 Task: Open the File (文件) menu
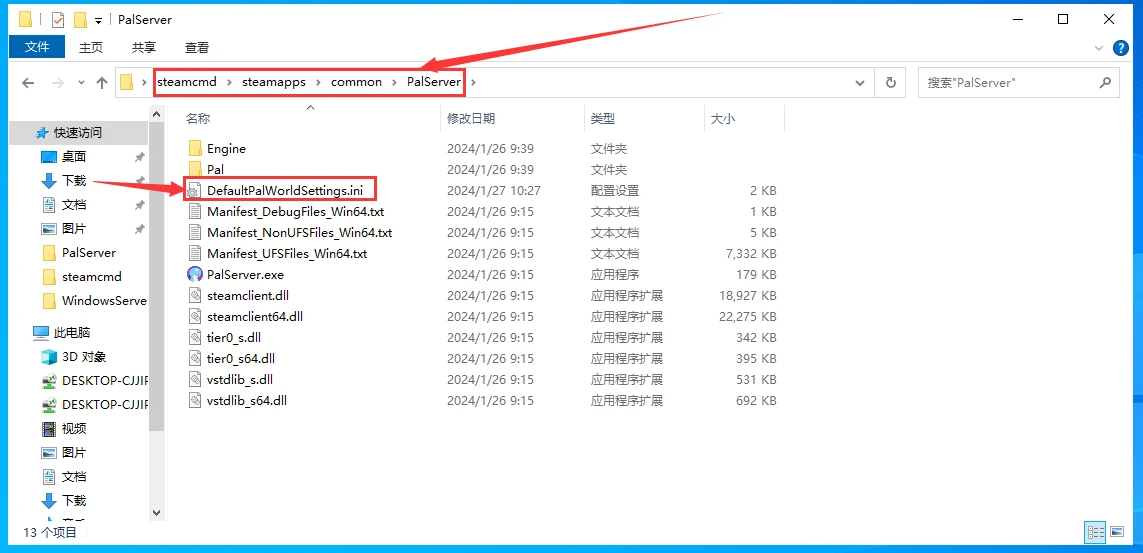pos(36,47)
